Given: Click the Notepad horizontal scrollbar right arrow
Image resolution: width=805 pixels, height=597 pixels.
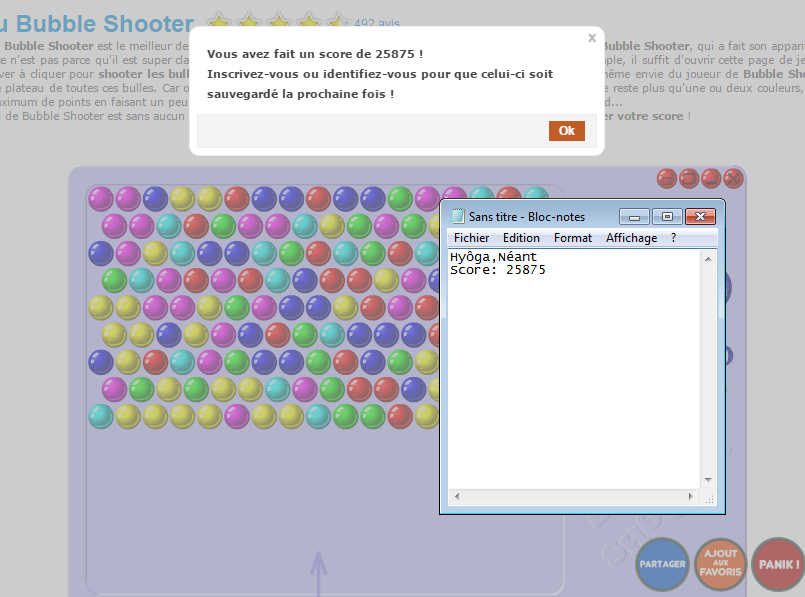Looking at the screenshot, I should tap(691, 496).
